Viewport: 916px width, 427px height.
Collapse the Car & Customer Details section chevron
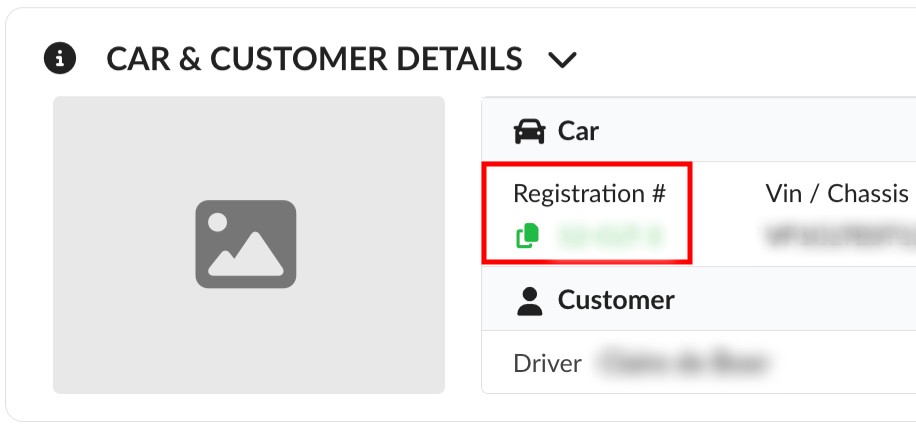tap(563, 60)
